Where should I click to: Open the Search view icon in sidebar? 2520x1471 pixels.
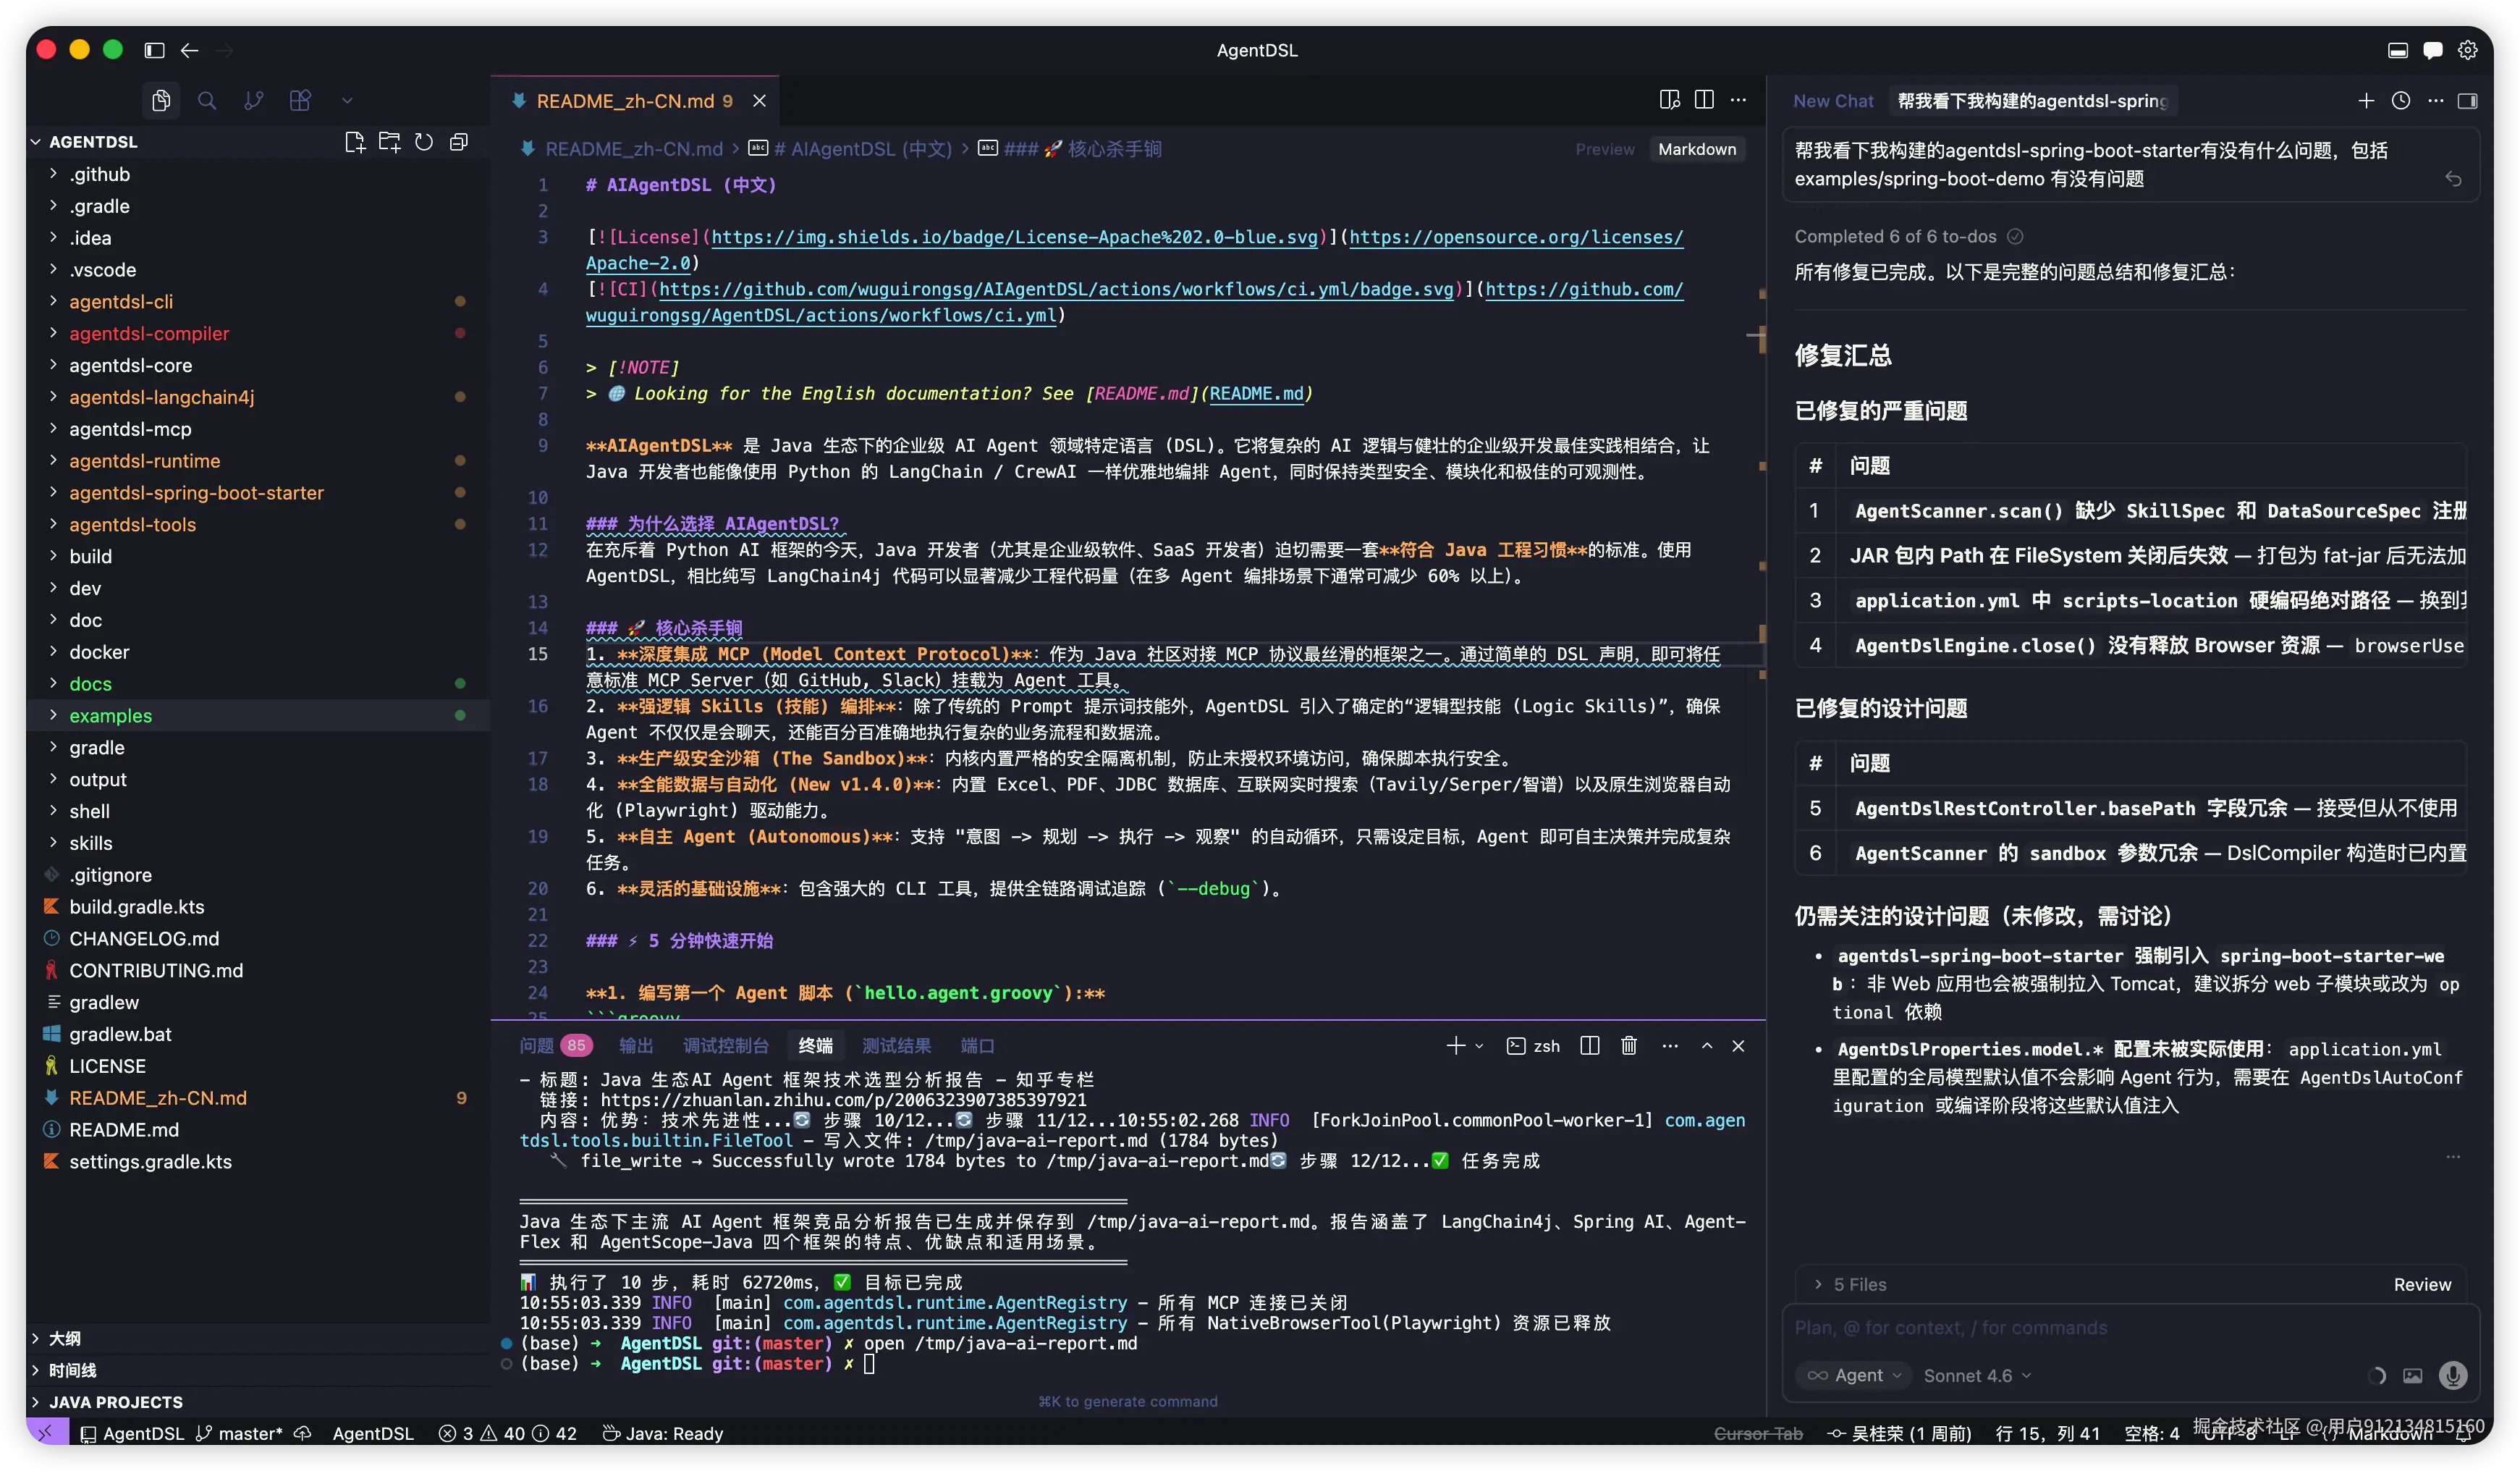pyautogui.click(x=207, y=101)
